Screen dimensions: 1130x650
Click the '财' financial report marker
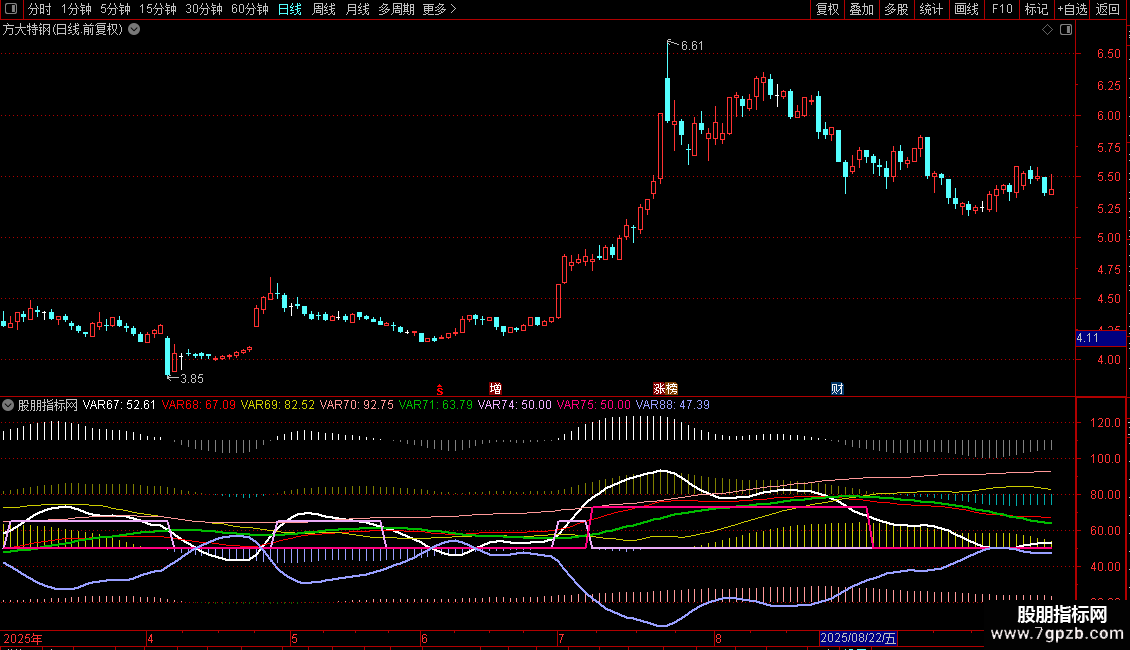(x=837, y=388)
